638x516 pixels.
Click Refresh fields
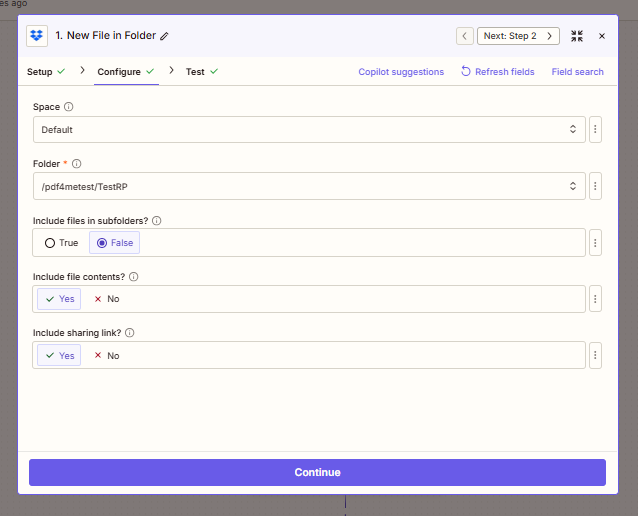tap(497, 72)
